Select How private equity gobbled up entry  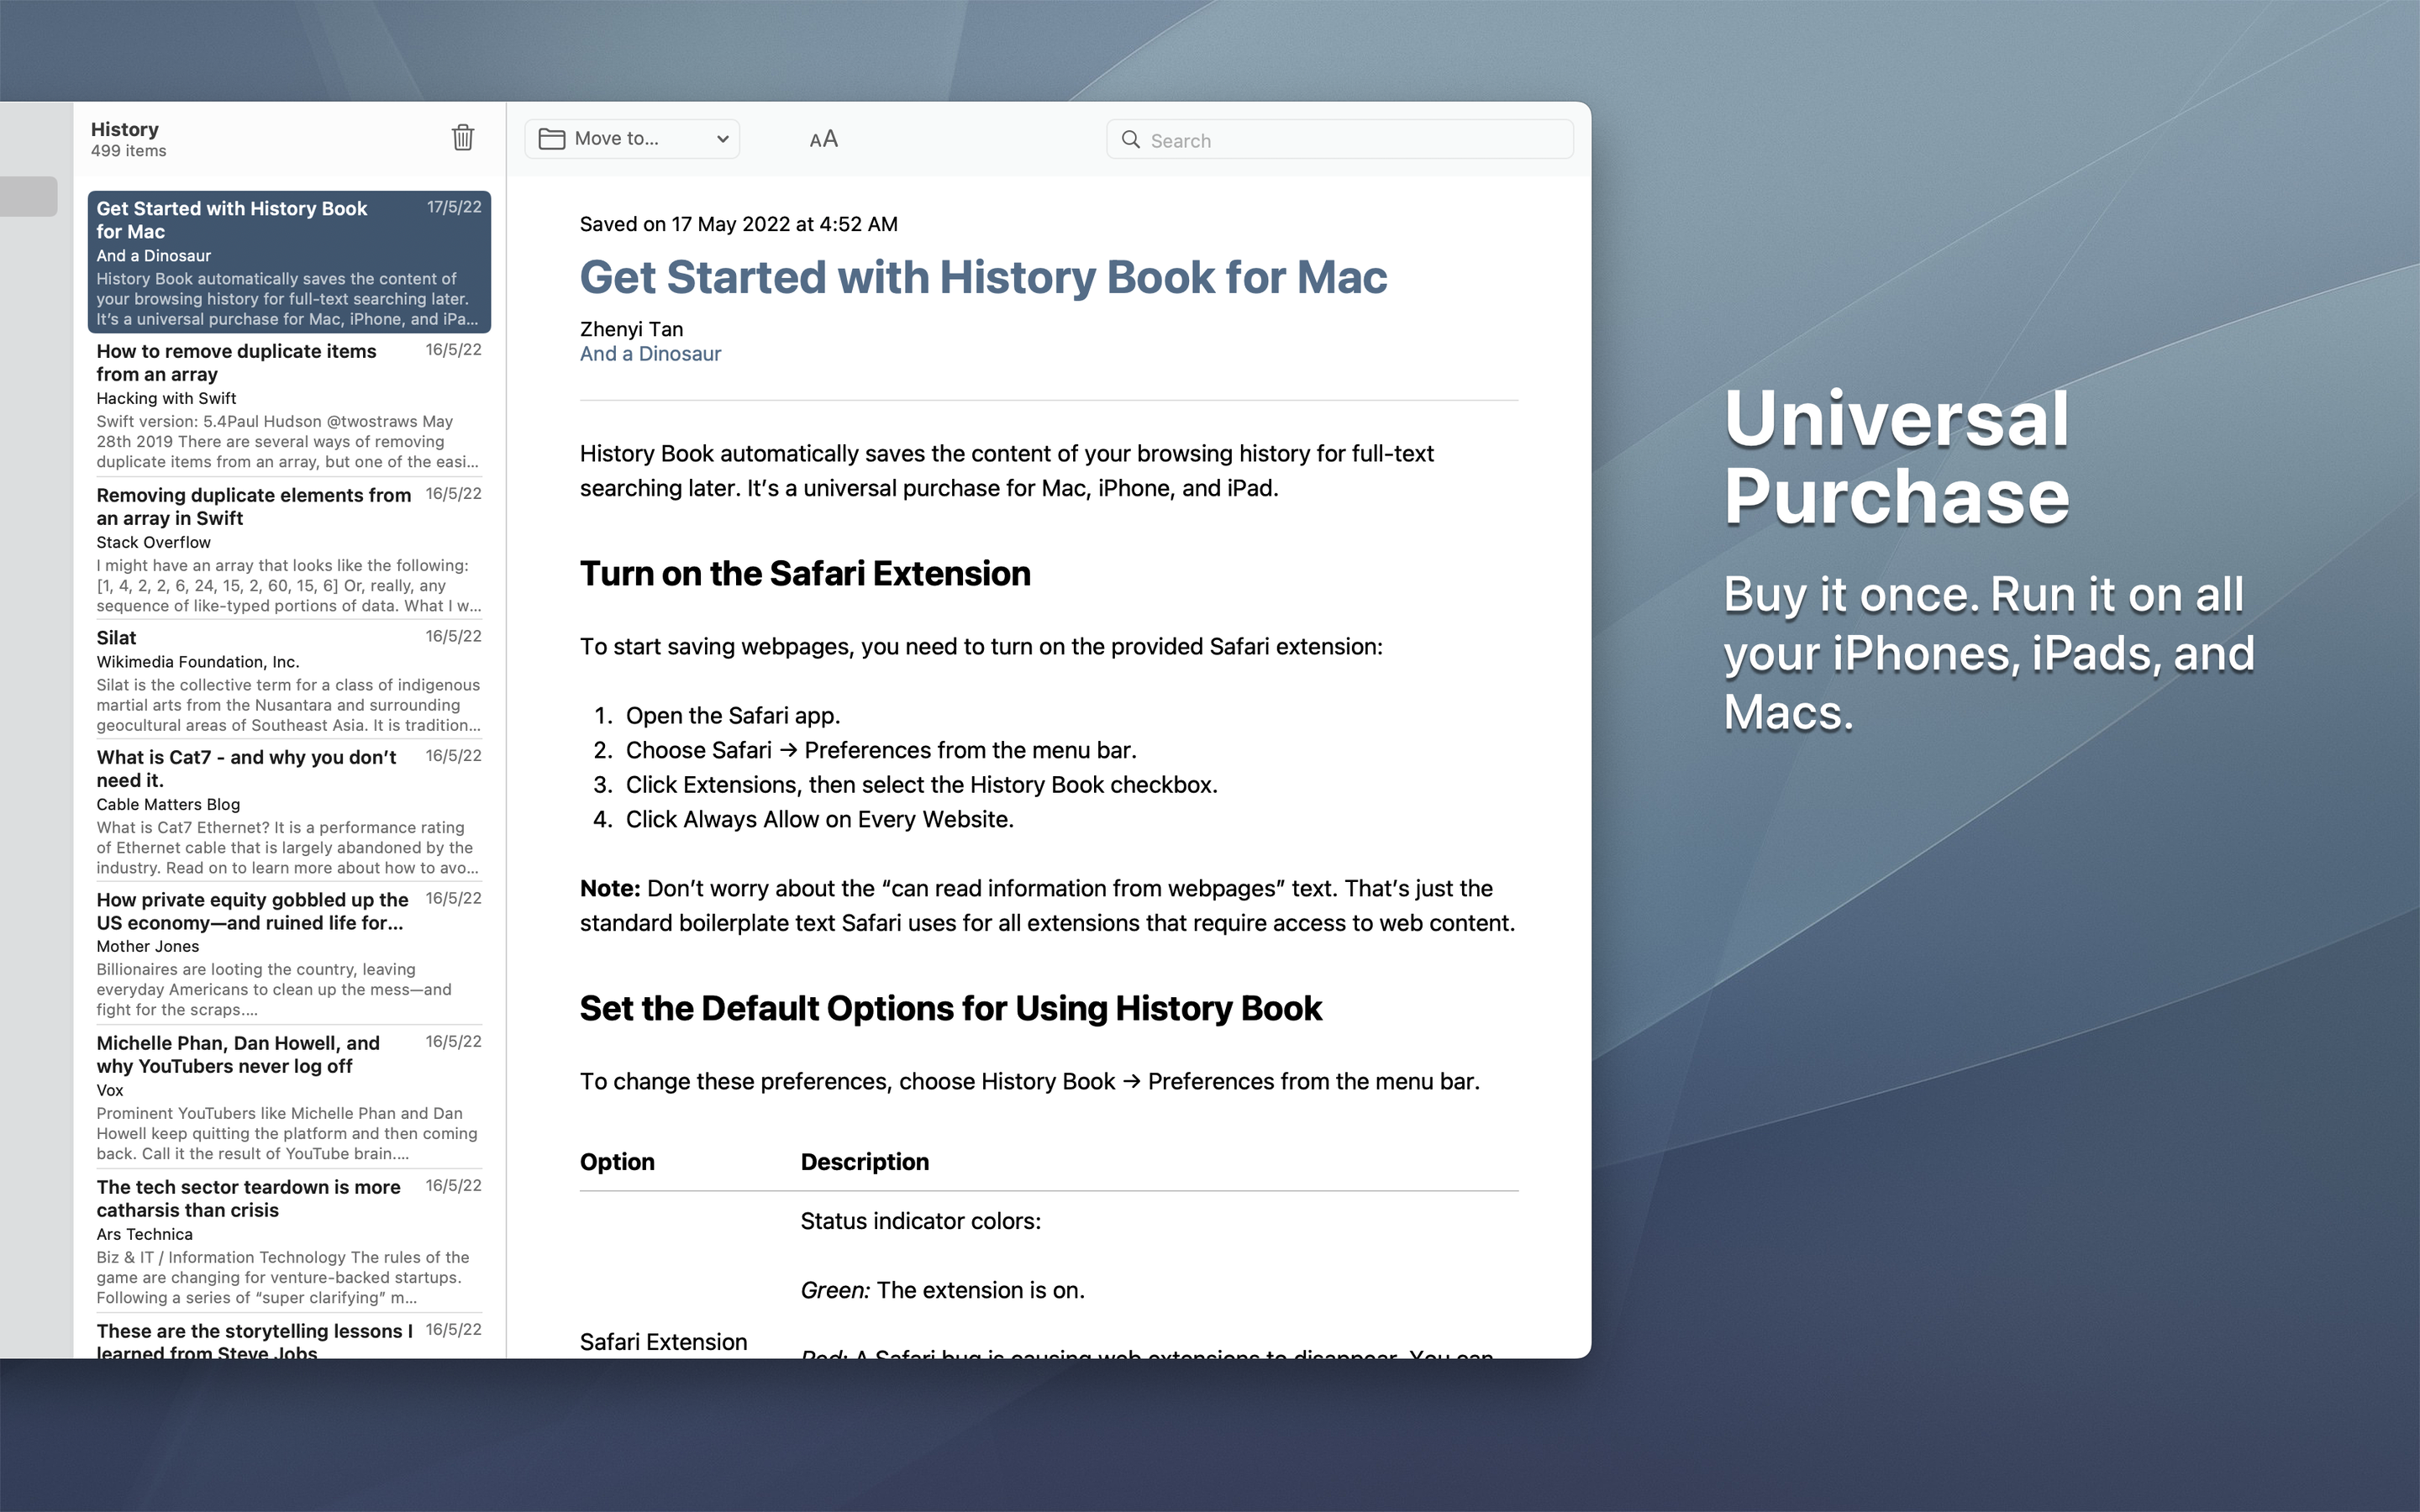[x=289, y=953]
